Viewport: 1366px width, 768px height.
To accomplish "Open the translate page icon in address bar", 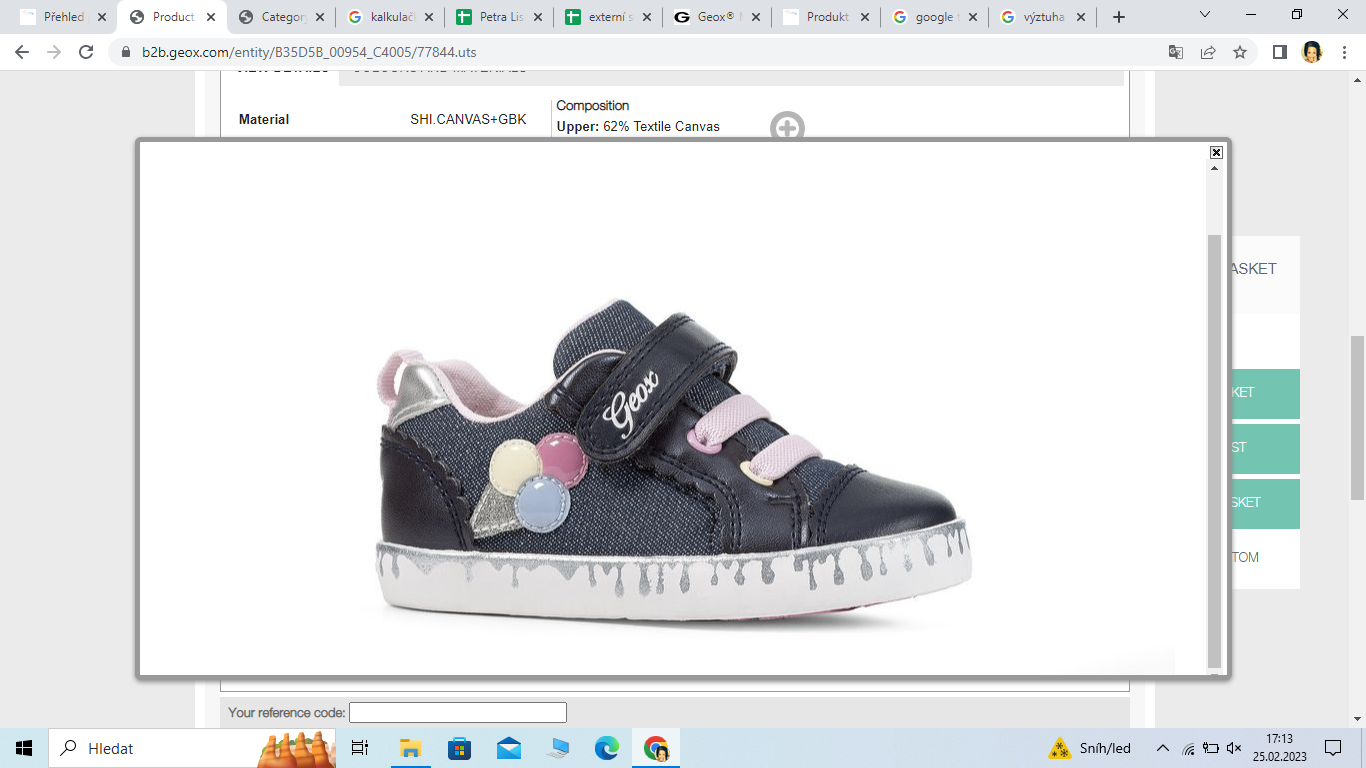I will 1176,52.
